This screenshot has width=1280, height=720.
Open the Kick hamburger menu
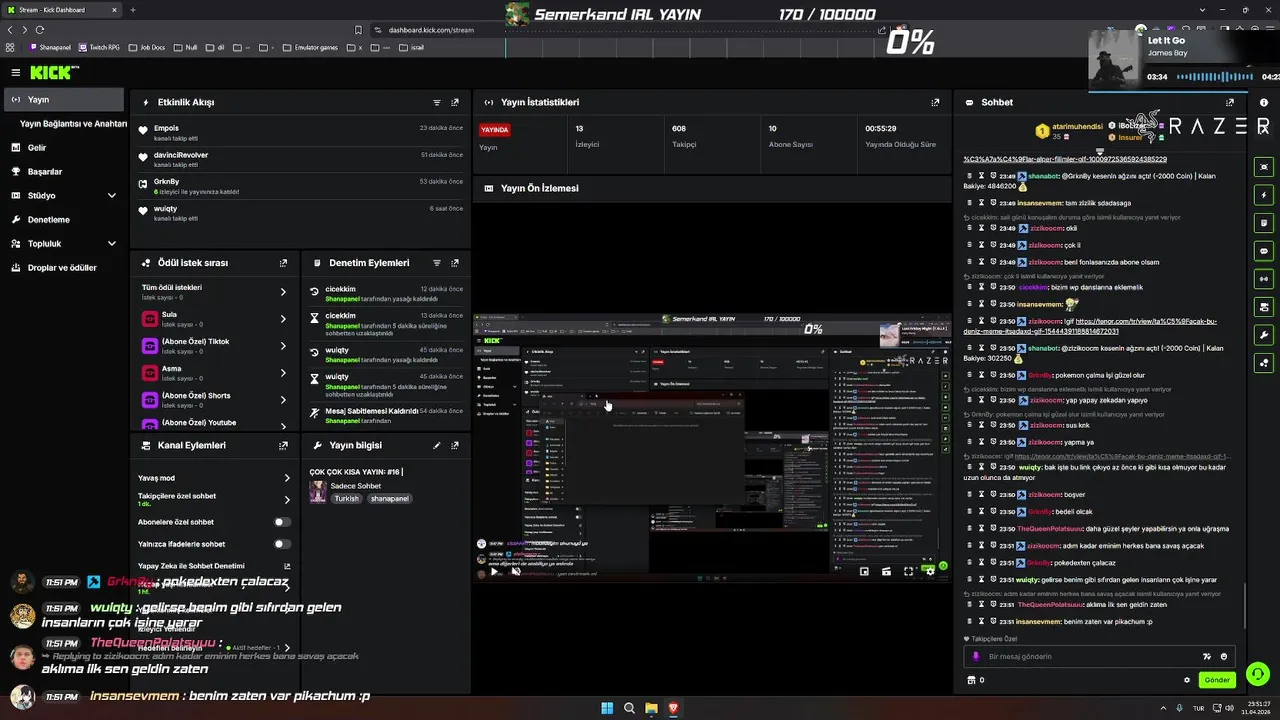point(15,72)
